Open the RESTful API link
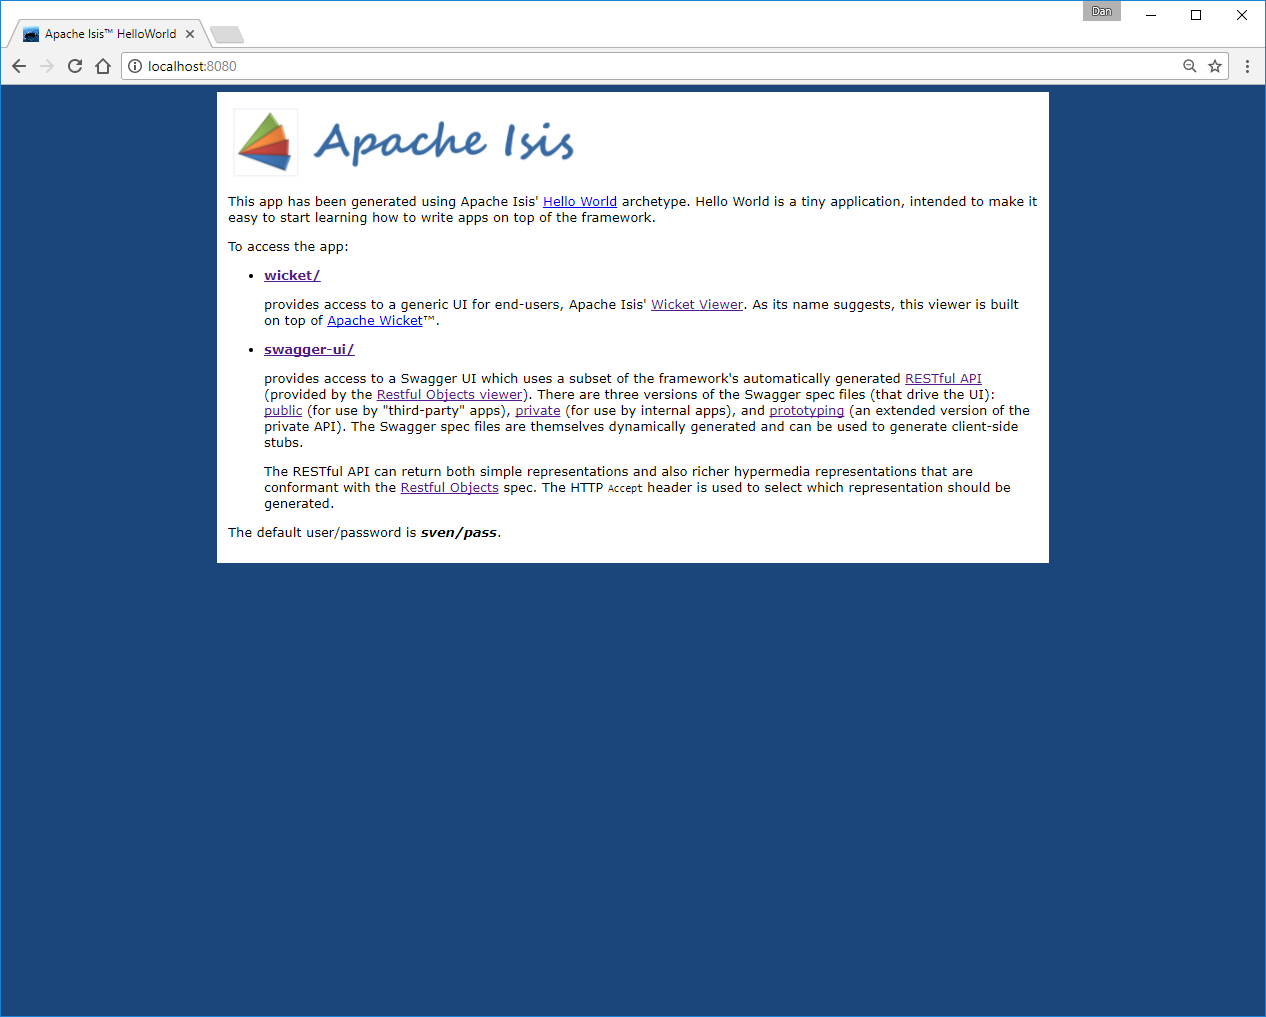The height and width of the screenshot is (1017, 1266). click(943, 379)
